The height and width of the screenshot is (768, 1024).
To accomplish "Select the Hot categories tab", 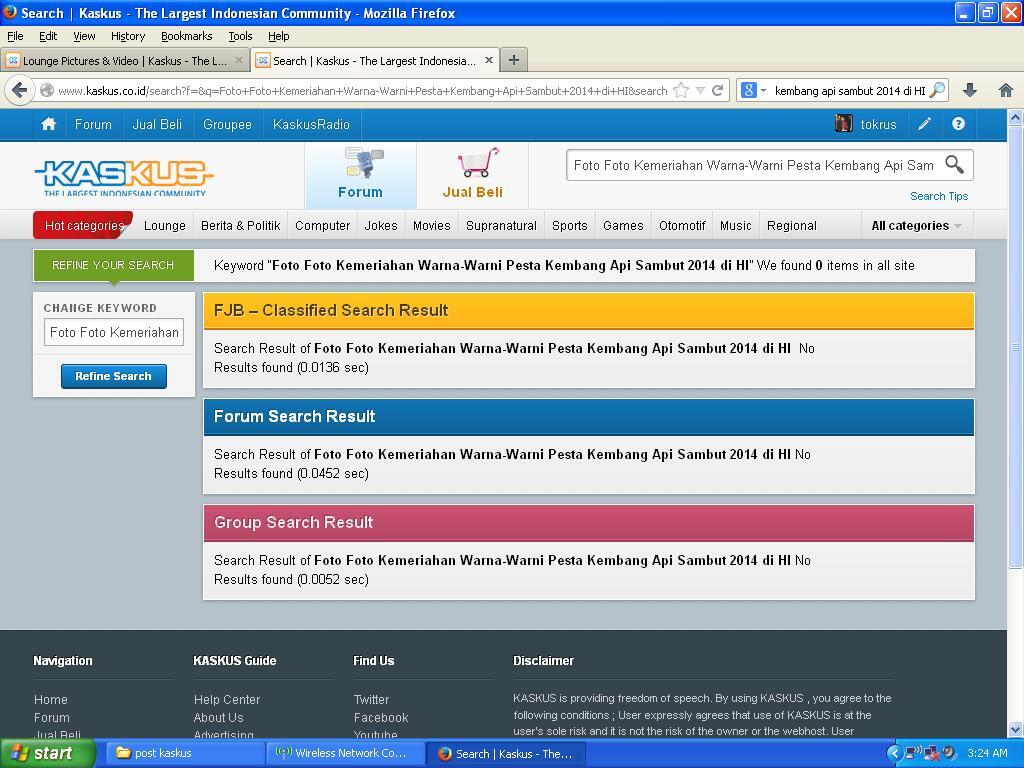I will (84, 225).
